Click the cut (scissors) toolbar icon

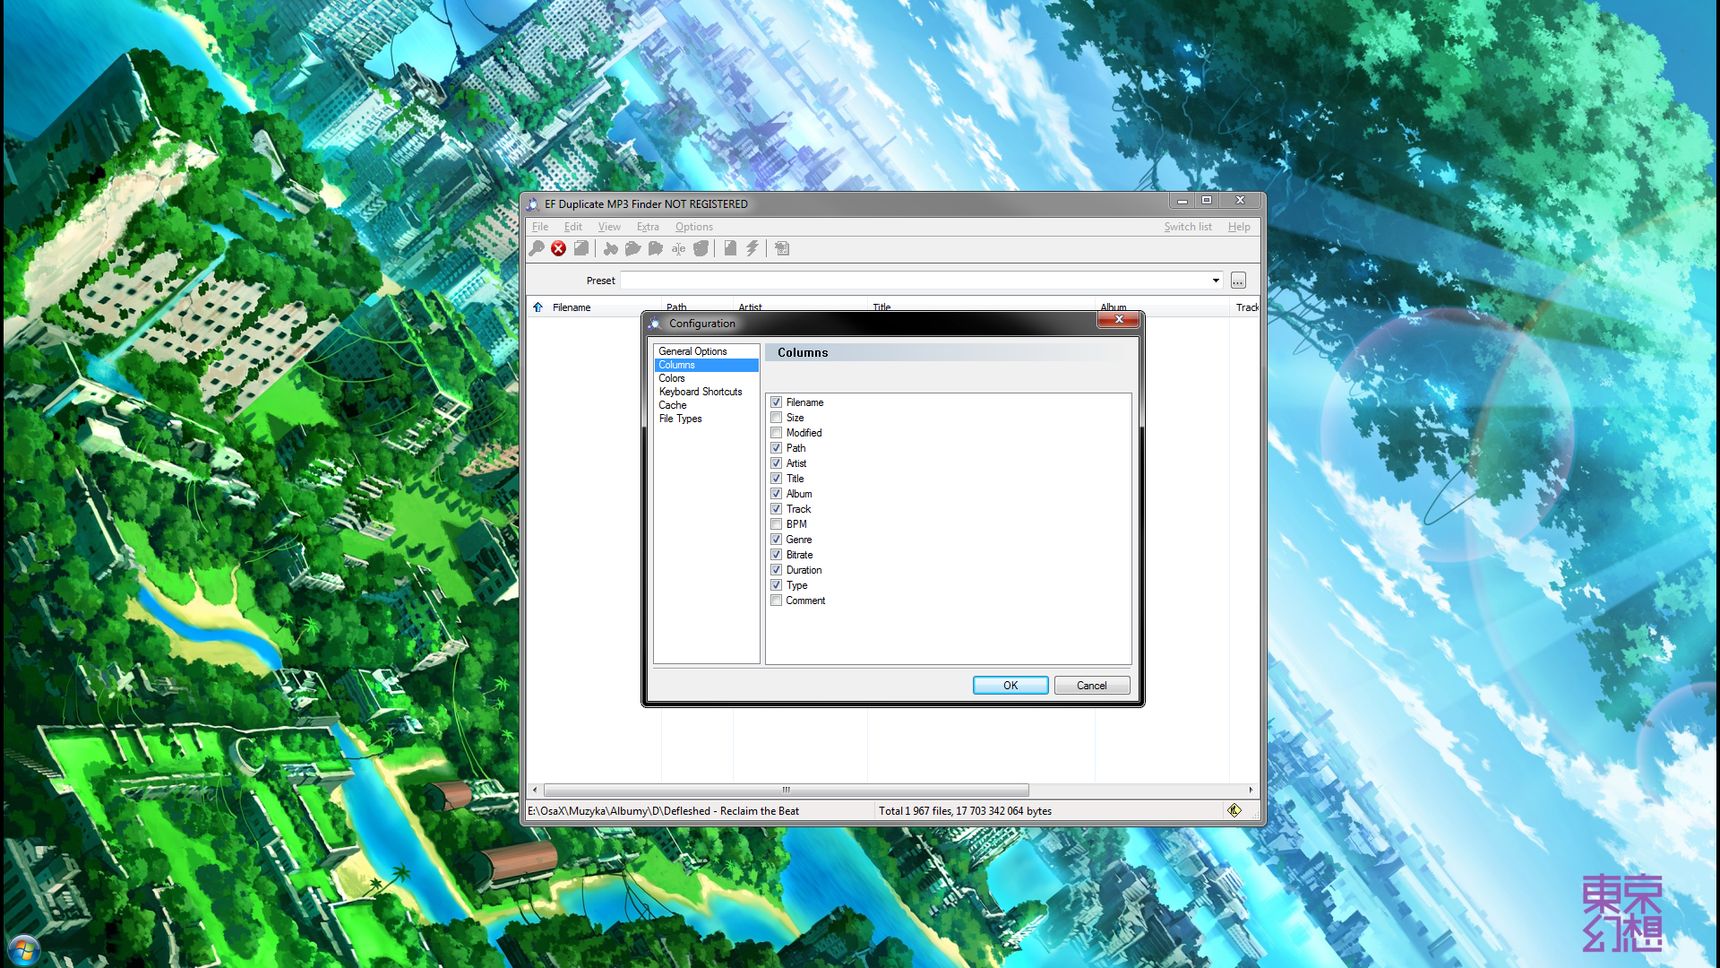610,248
